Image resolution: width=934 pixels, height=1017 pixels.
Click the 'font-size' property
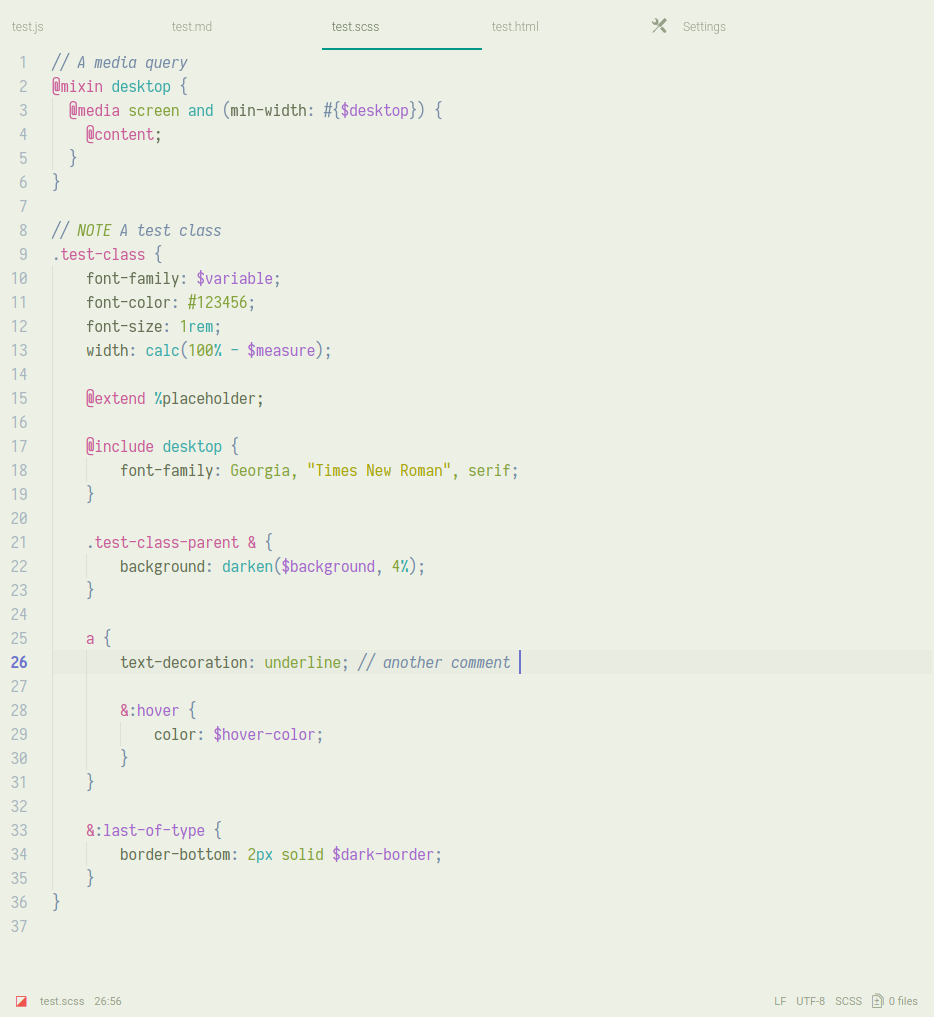click(124, 326)
